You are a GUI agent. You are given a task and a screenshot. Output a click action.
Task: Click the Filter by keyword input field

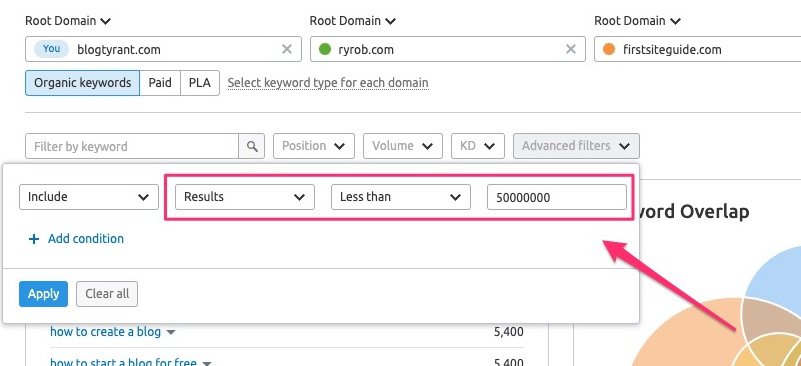[132, 146]
